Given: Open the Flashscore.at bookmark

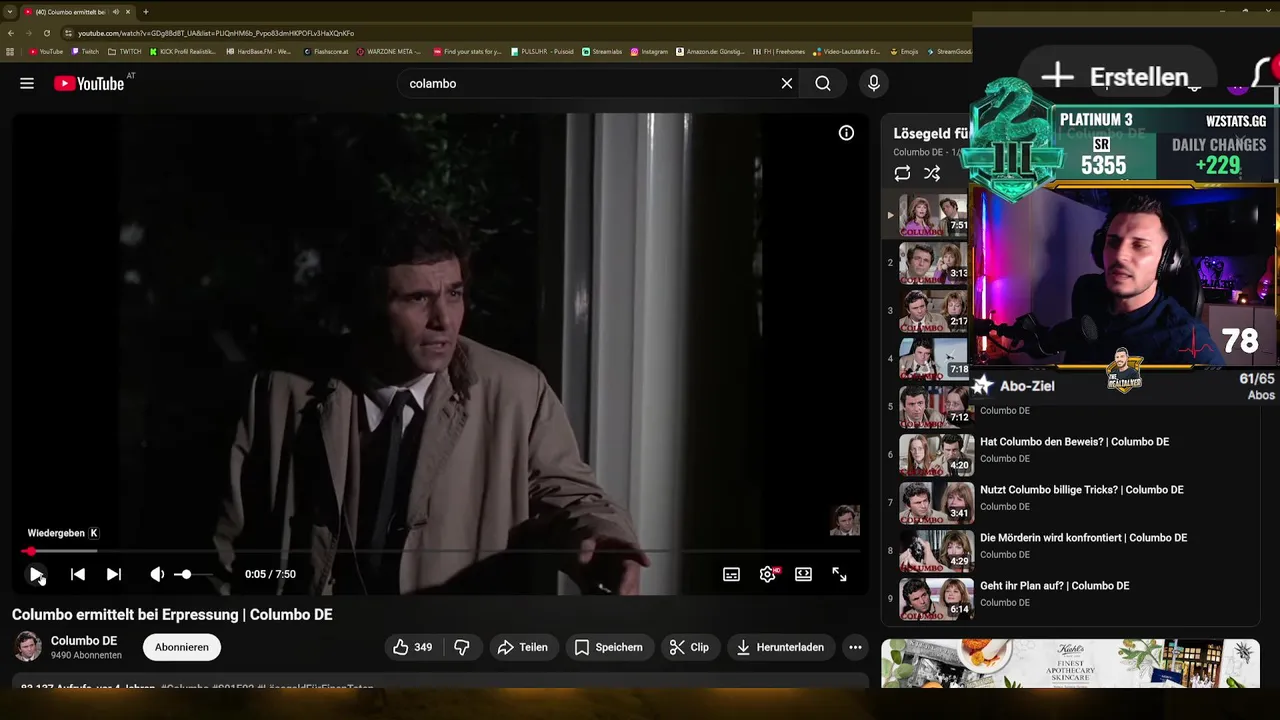Looking at the screenshot, I should coord(326,52).
